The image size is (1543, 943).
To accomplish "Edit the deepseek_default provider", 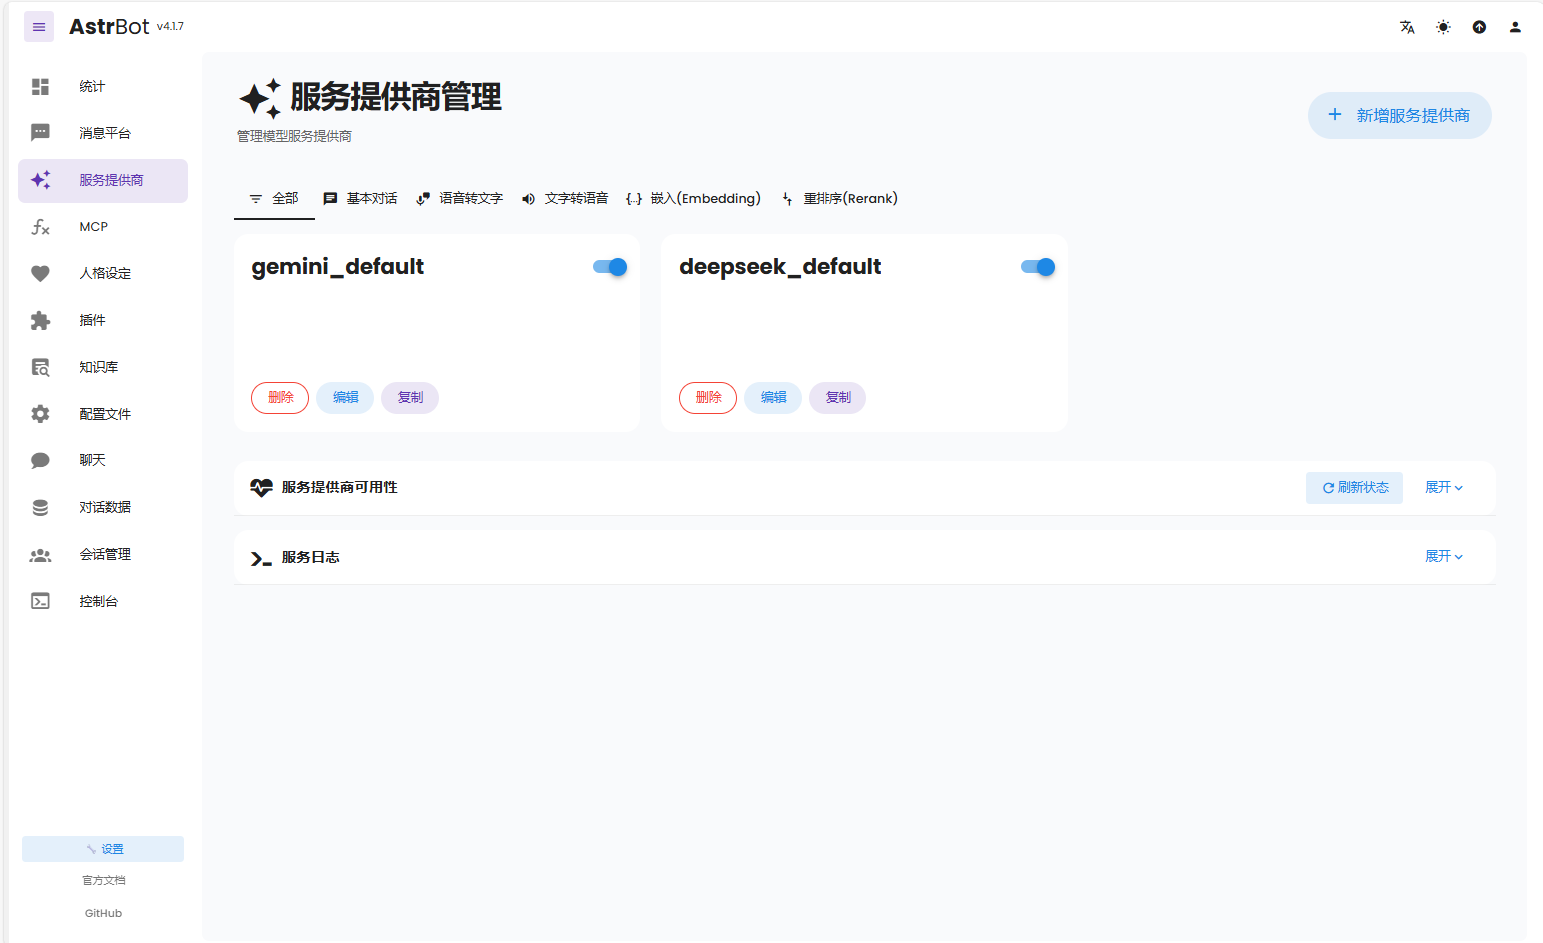I will pos(773,398).
